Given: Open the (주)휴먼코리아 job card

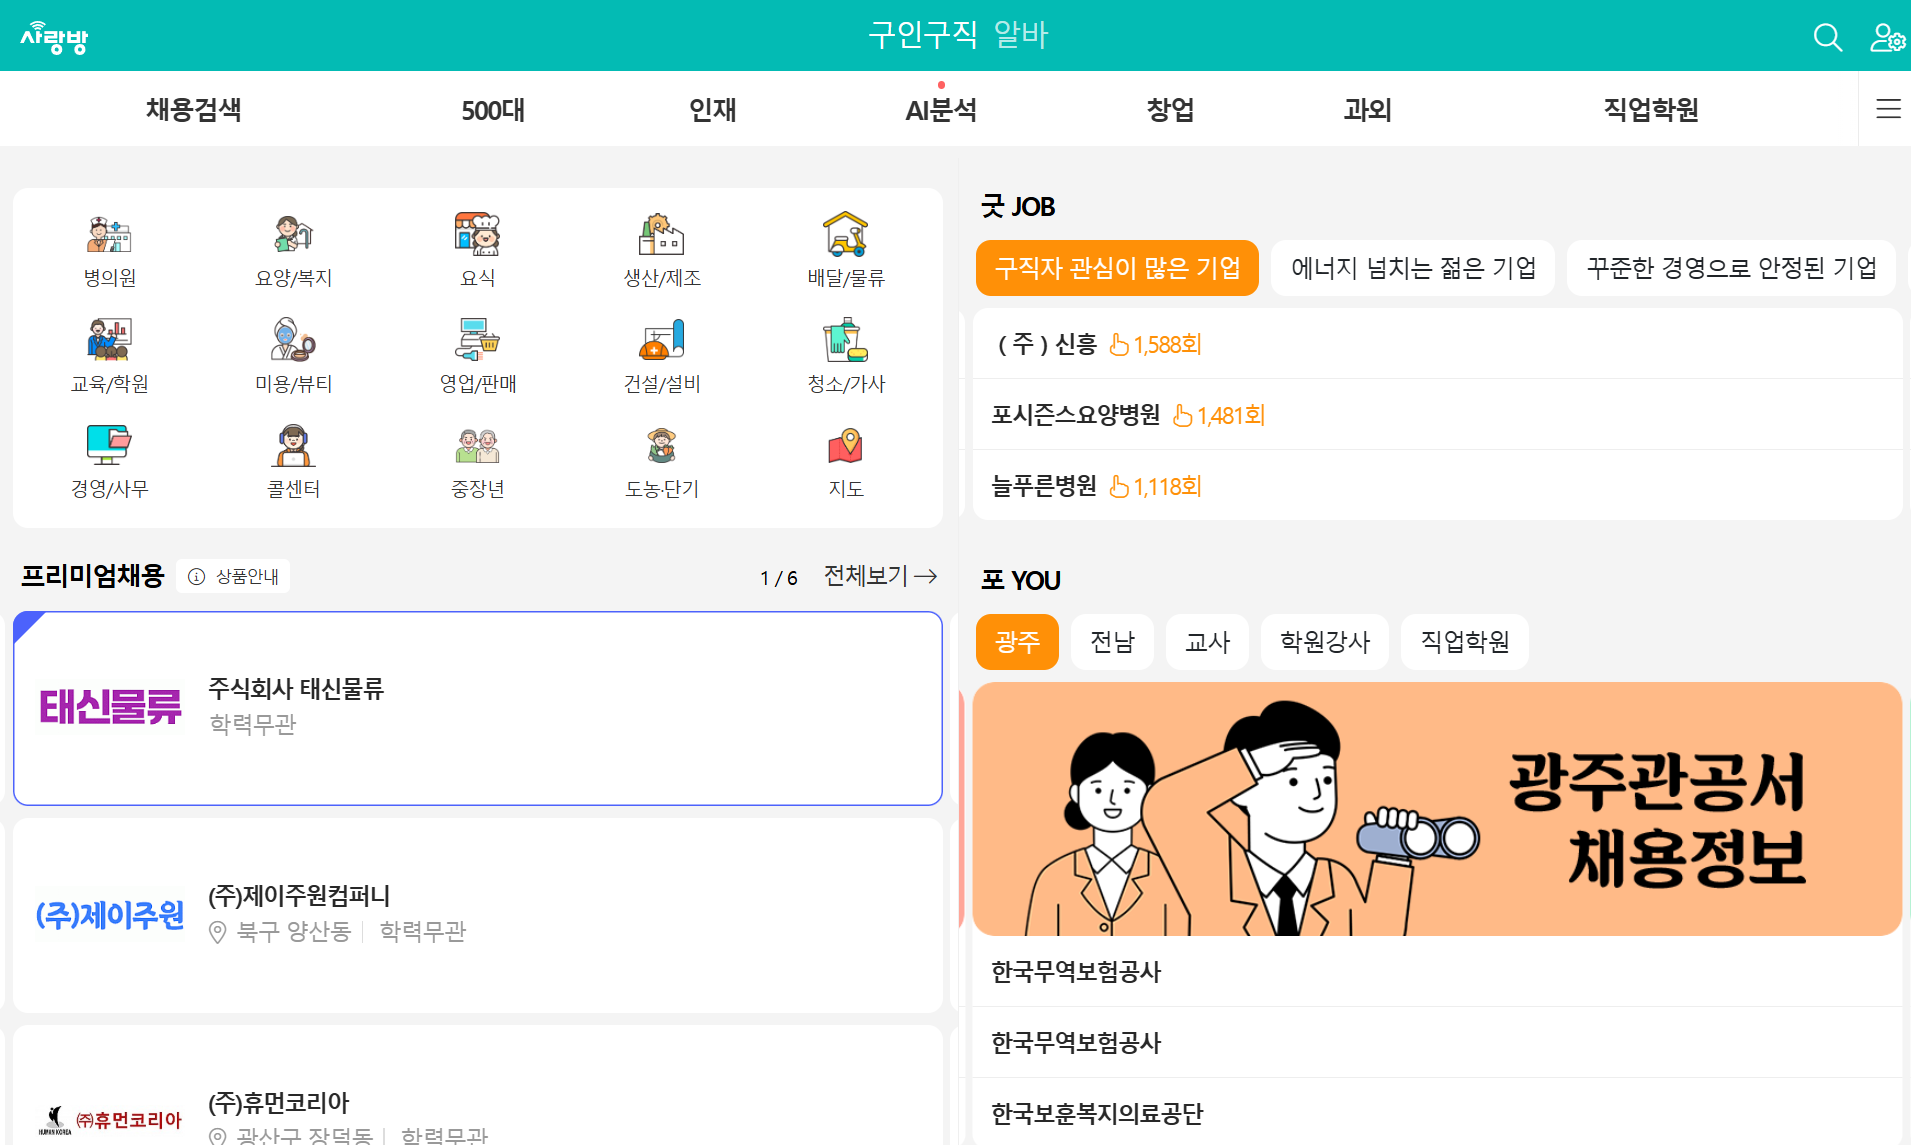Looking at the screenshot, I should point(478,1086).
